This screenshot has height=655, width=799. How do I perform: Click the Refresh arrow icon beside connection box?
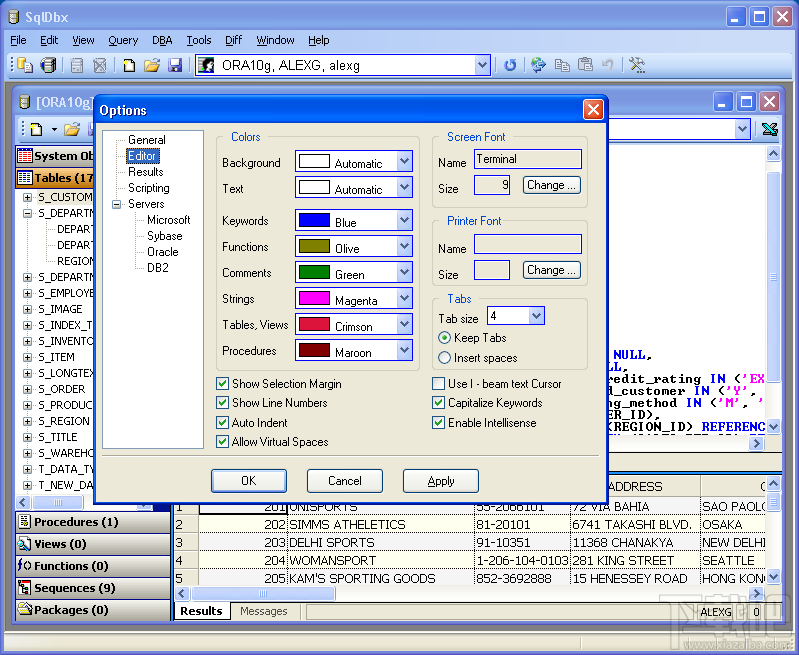(510, 66)
